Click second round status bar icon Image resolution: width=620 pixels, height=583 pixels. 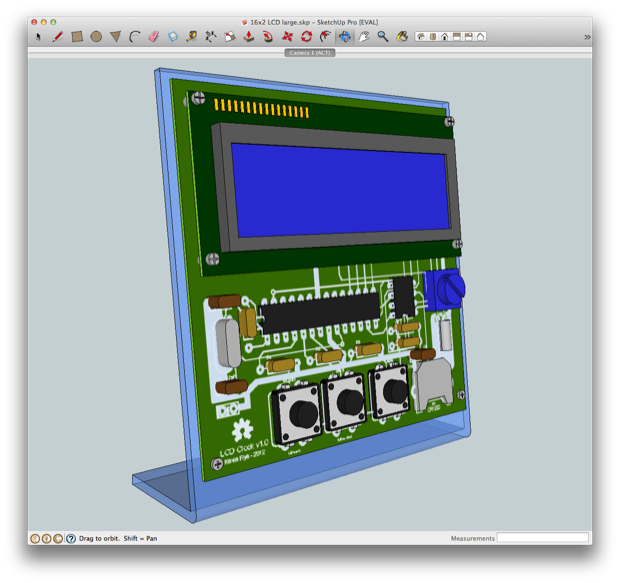click(46, 538)
